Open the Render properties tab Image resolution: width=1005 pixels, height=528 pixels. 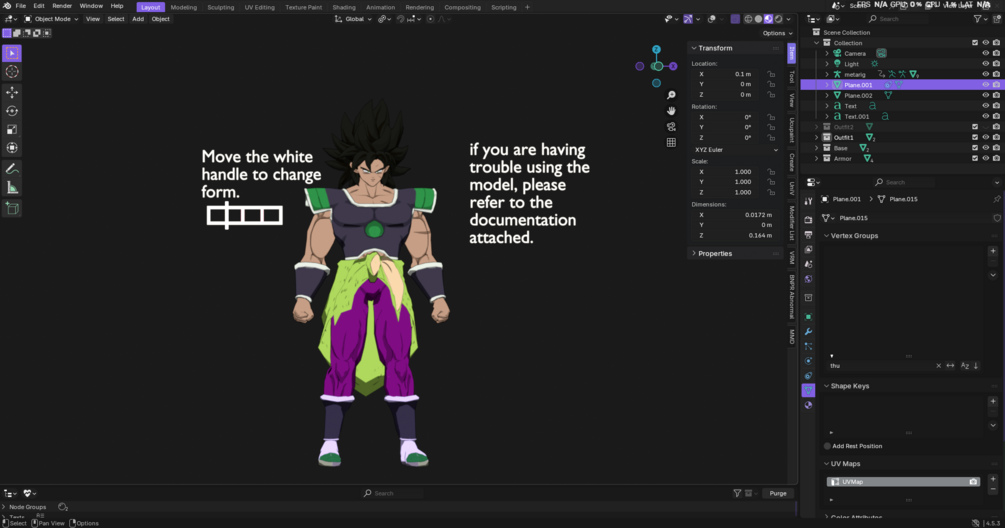pos(808,220)
